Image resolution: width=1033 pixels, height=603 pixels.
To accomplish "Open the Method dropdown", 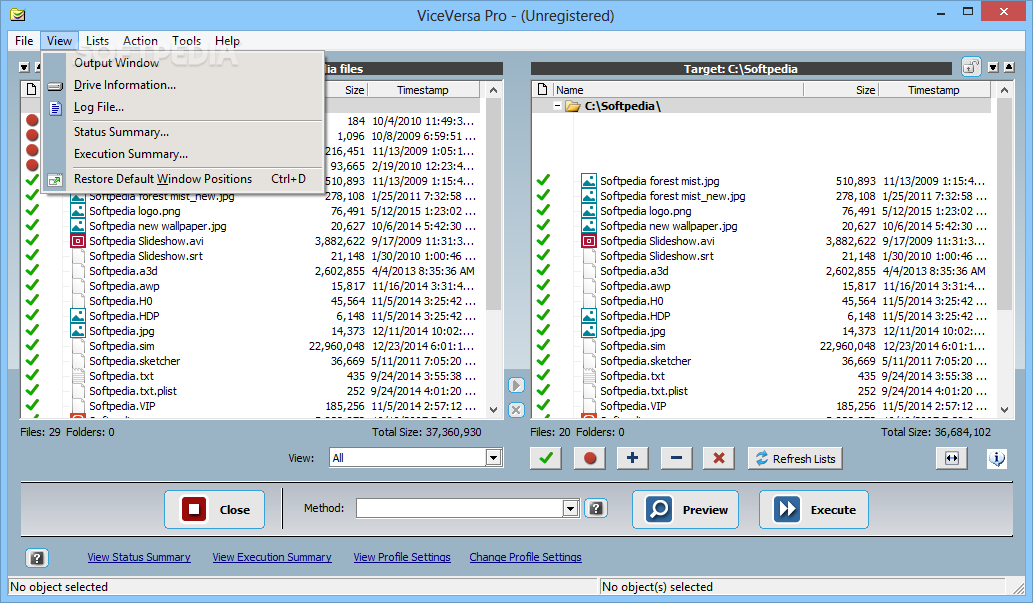I will point(571,508).
